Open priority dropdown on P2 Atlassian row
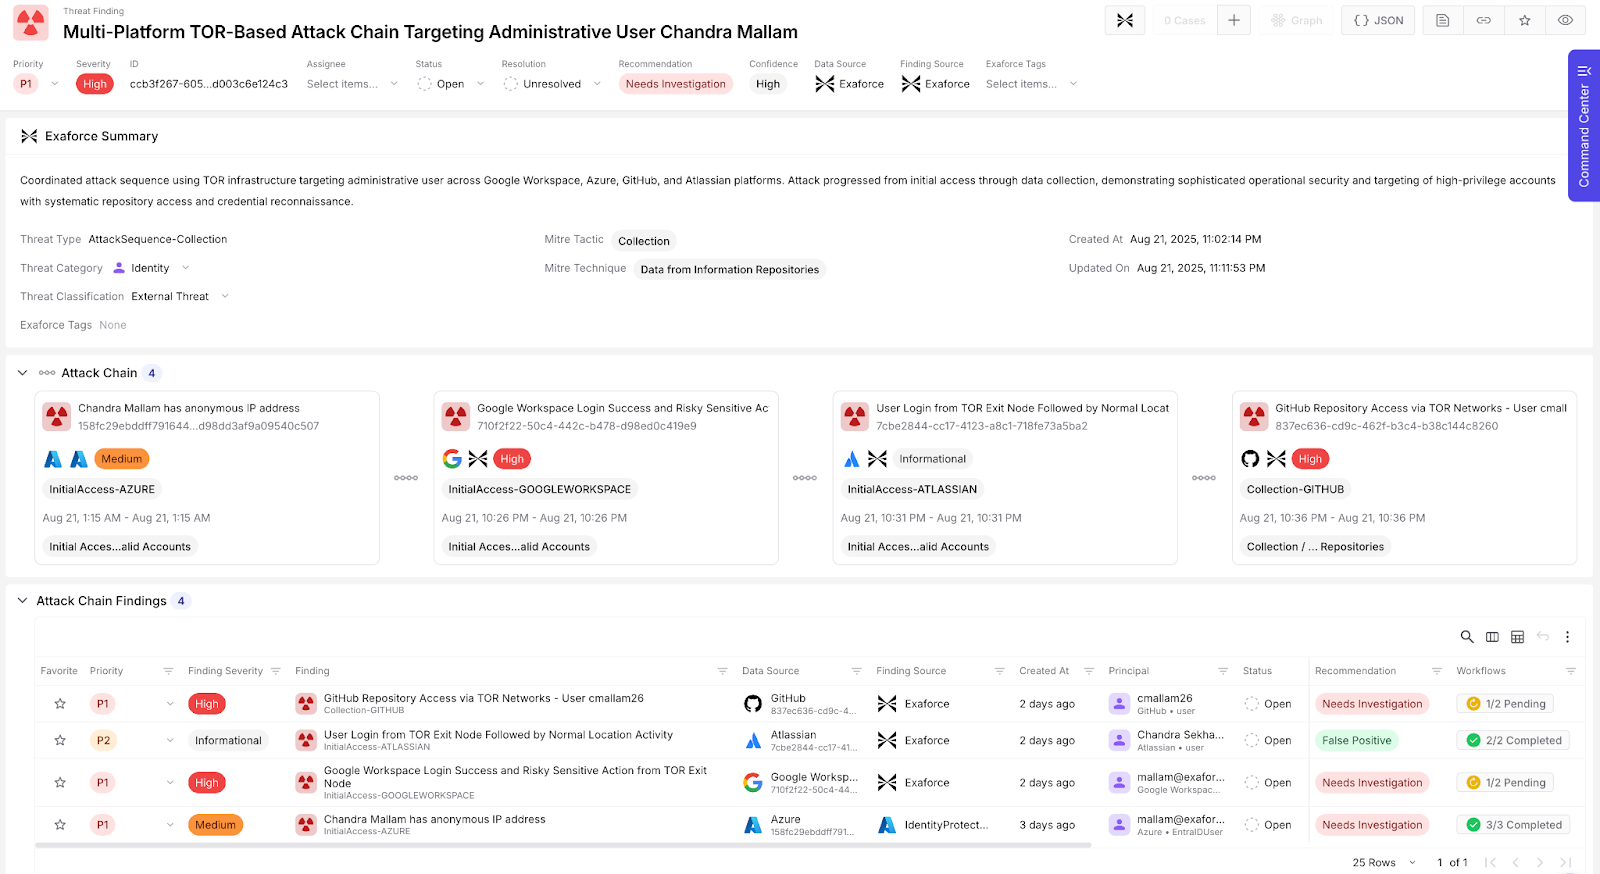1600x874 pixels. [x=170, y=741]
